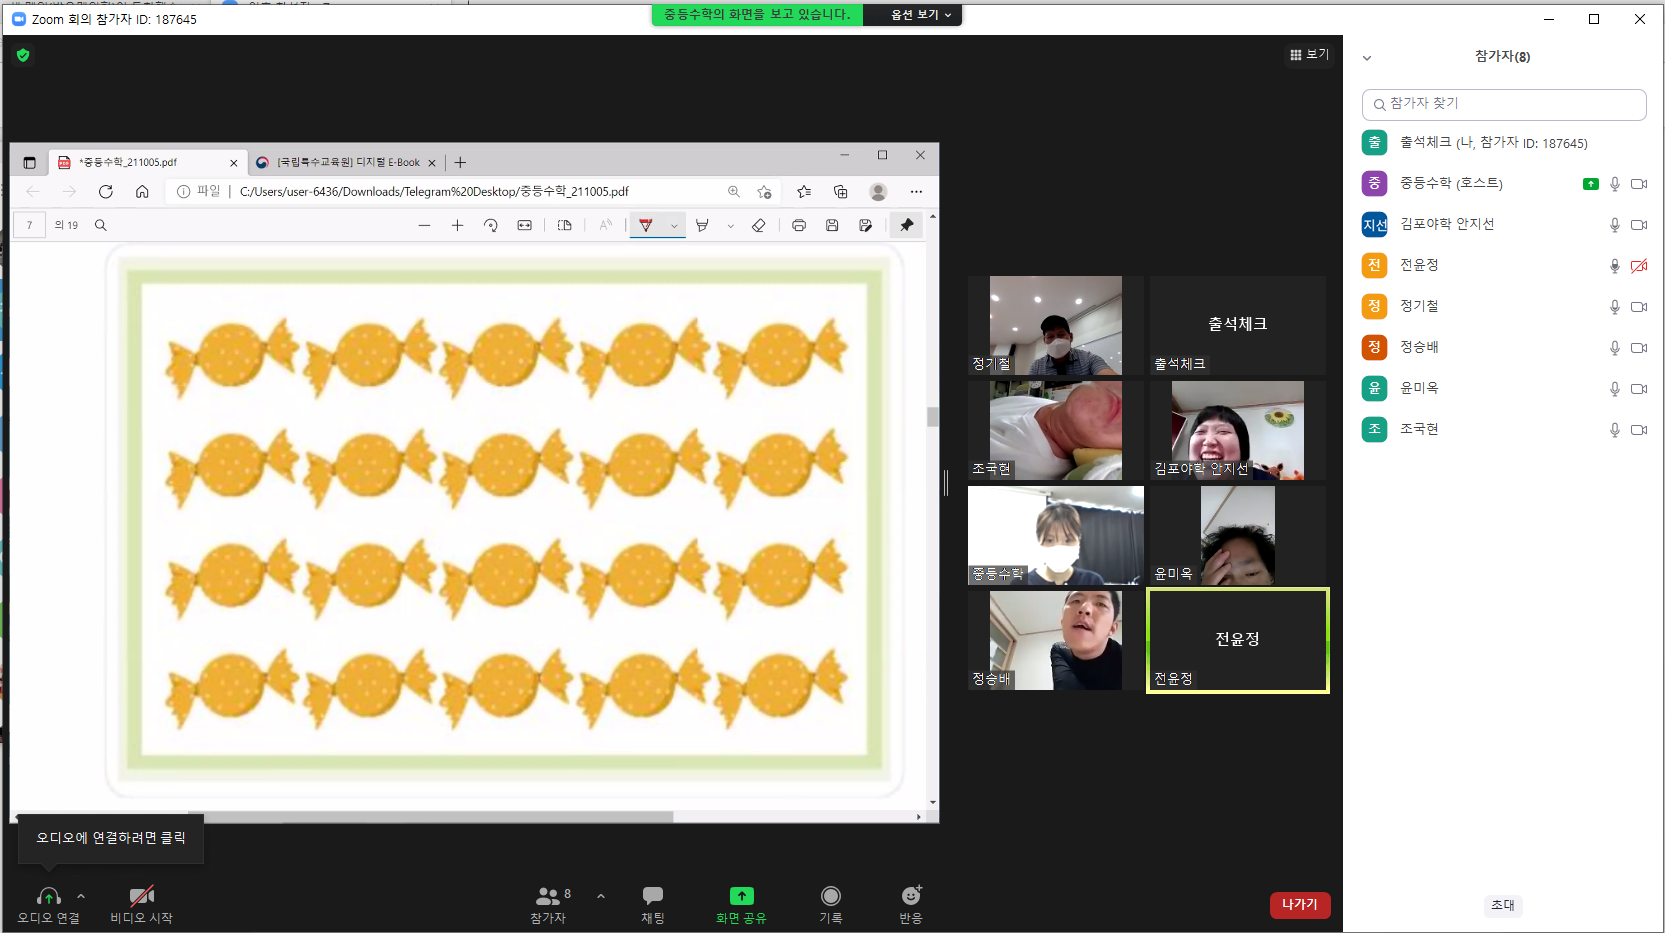Viewport: 1665px width, 933px height.
Task: Select the 윤미옥 video thumbnail
Action: click(1238, 535)
